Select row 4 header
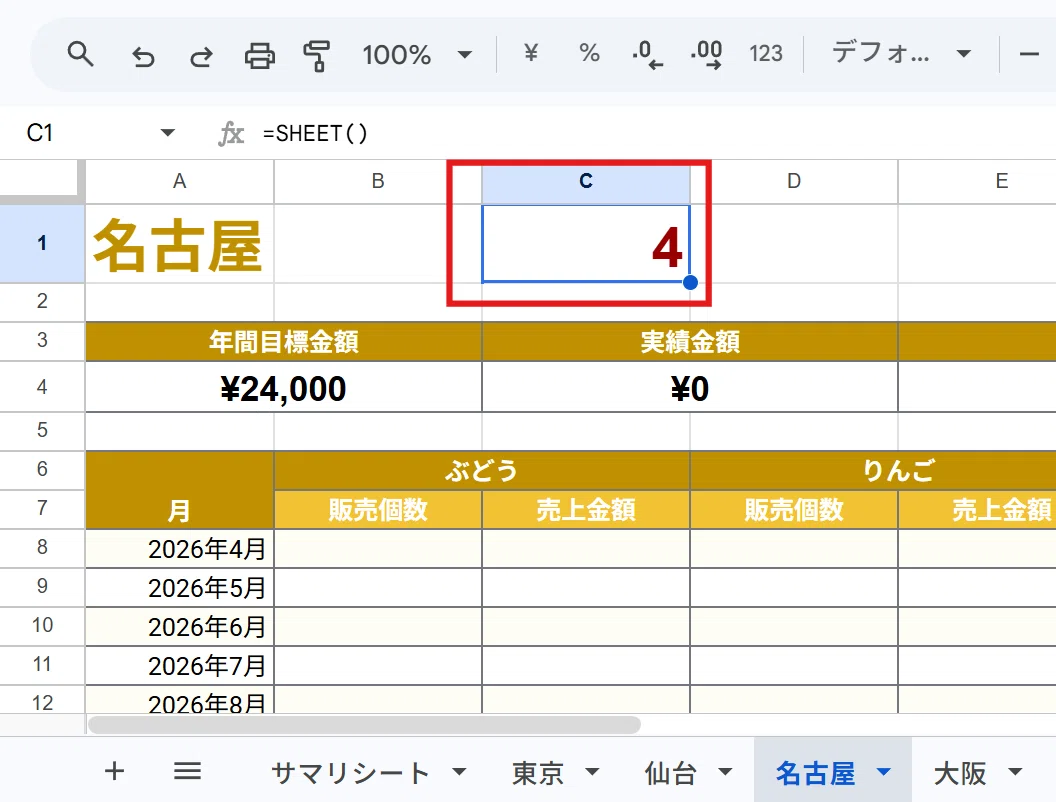This screenshot has width=1056, height=802. click(x=42, y=387)
